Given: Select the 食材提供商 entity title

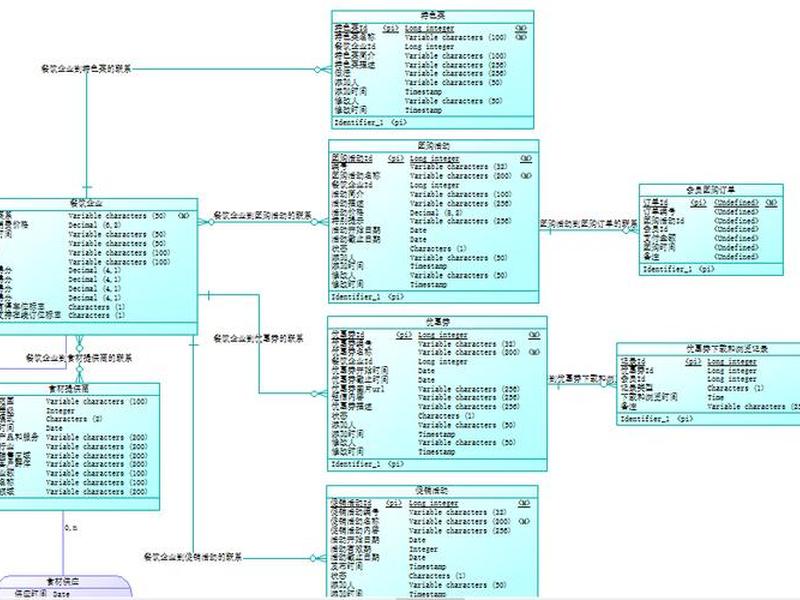Looking at the screenshot, I should point(68,389).
